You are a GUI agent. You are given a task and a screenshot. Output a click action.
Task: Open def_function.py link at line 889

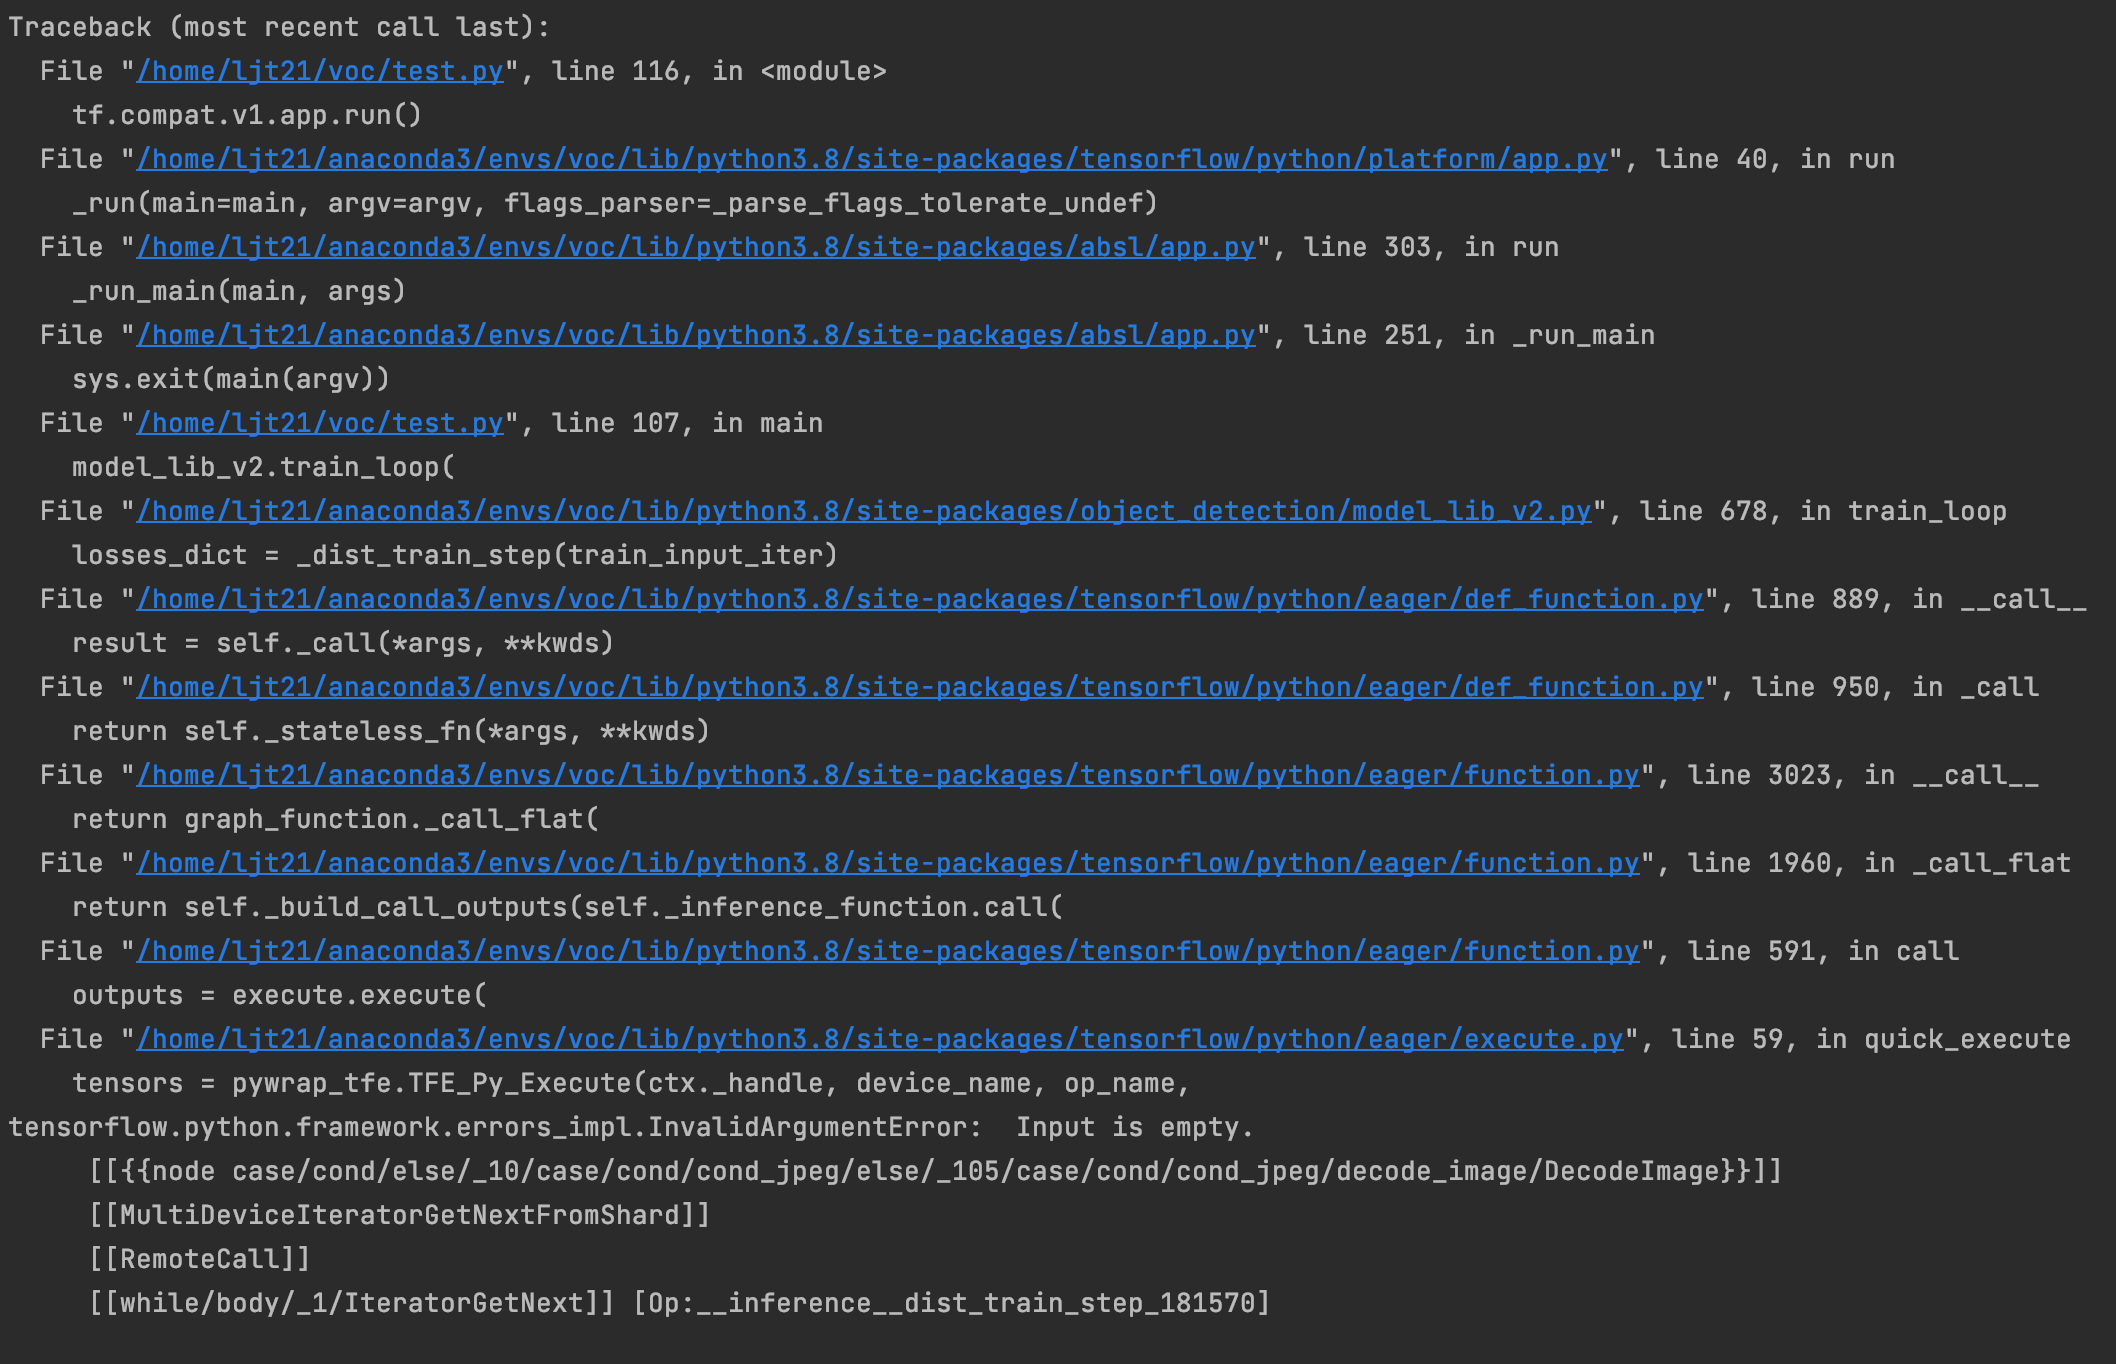point(915,598)
